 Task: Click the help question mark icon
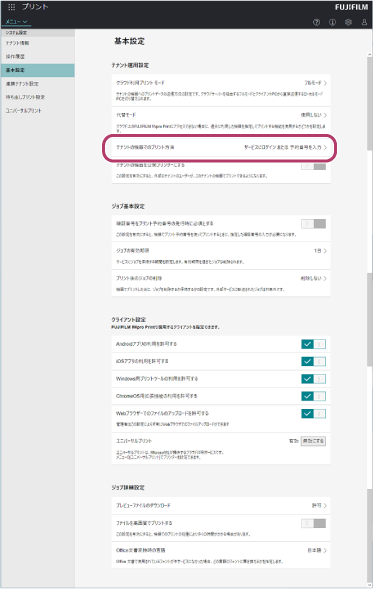tap(317, 22)
